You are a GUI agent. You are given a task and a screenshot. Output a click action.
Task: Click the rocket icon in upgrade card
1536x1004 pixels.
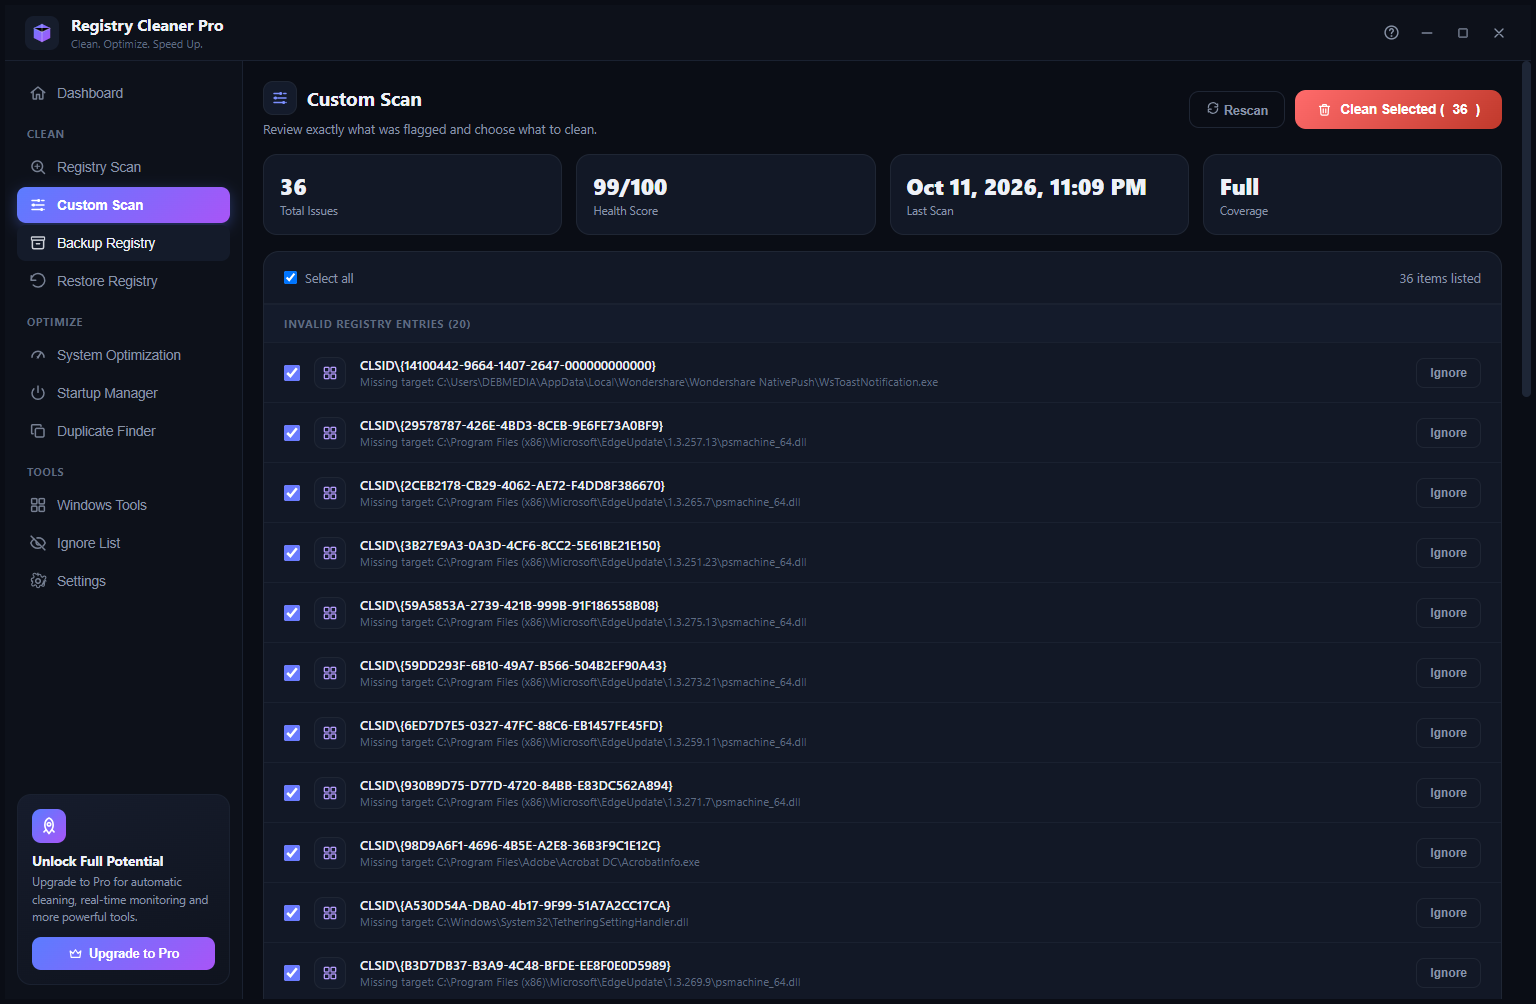tap(49, 826)
